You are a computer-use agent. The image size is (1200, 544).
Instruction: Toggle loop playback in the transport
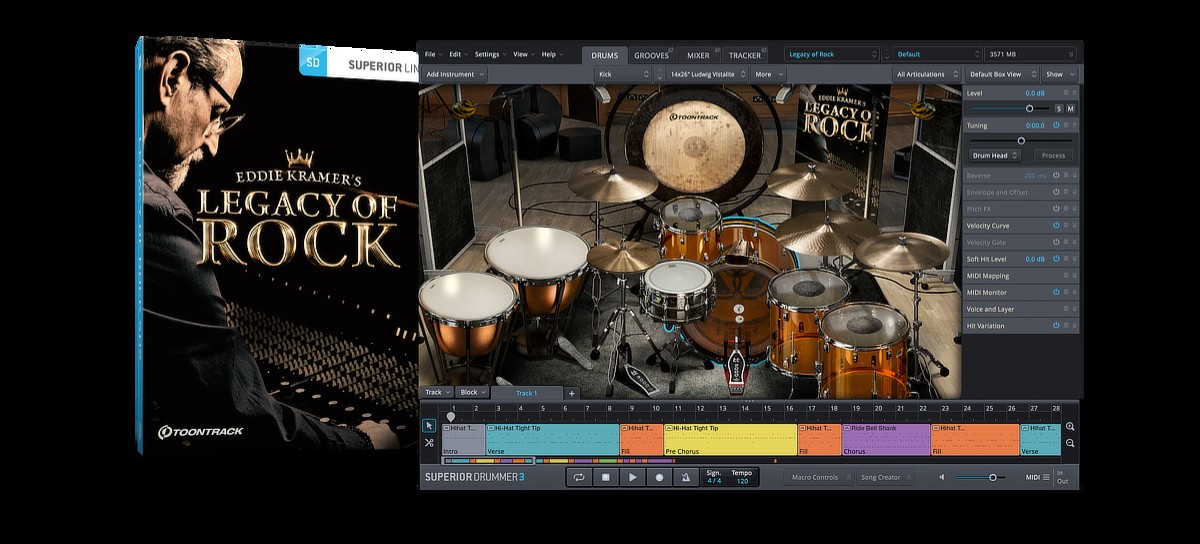(x=578, y=477)
